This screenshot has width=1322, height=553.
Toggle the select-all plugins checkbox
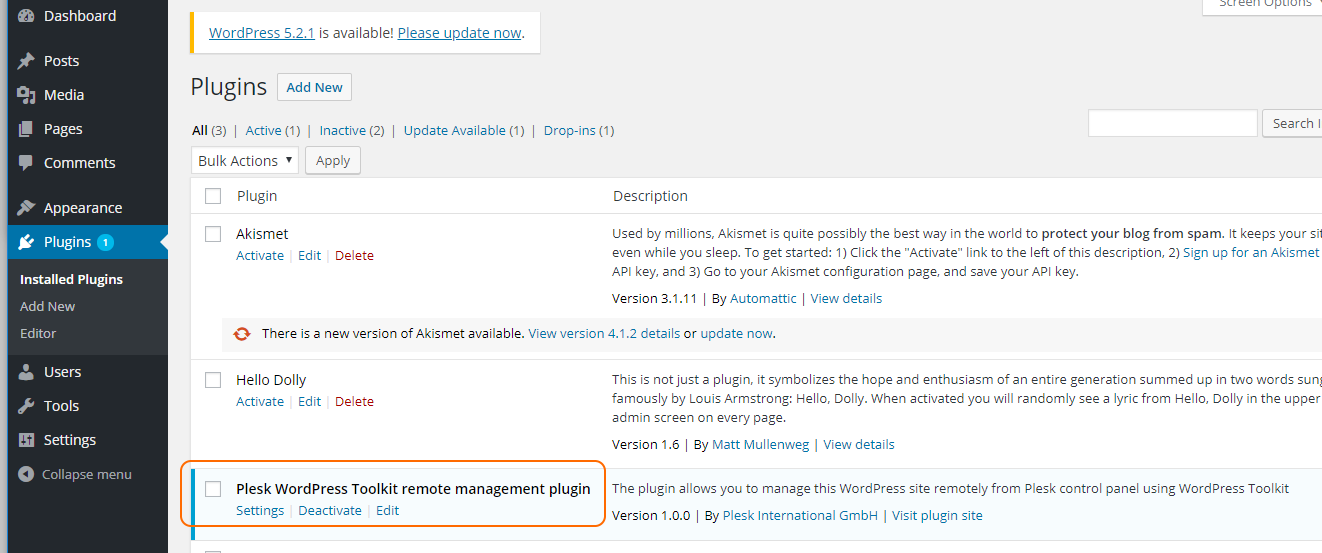click(x=213, y=196)
